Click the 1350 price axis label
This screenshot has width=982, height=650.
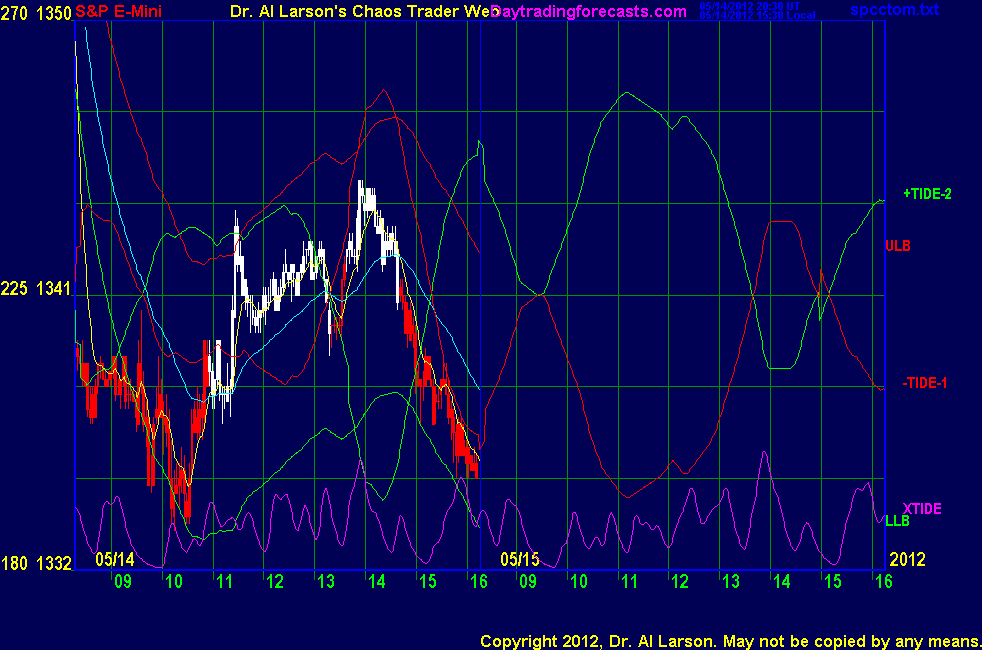coord(54,13)
